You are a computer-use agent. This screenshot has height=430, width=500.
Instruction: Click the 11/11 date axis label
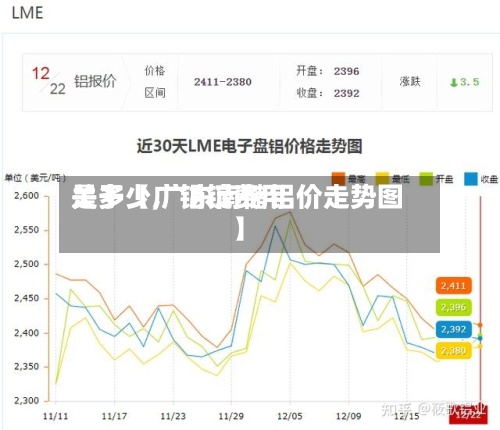[x=55, y=416]
